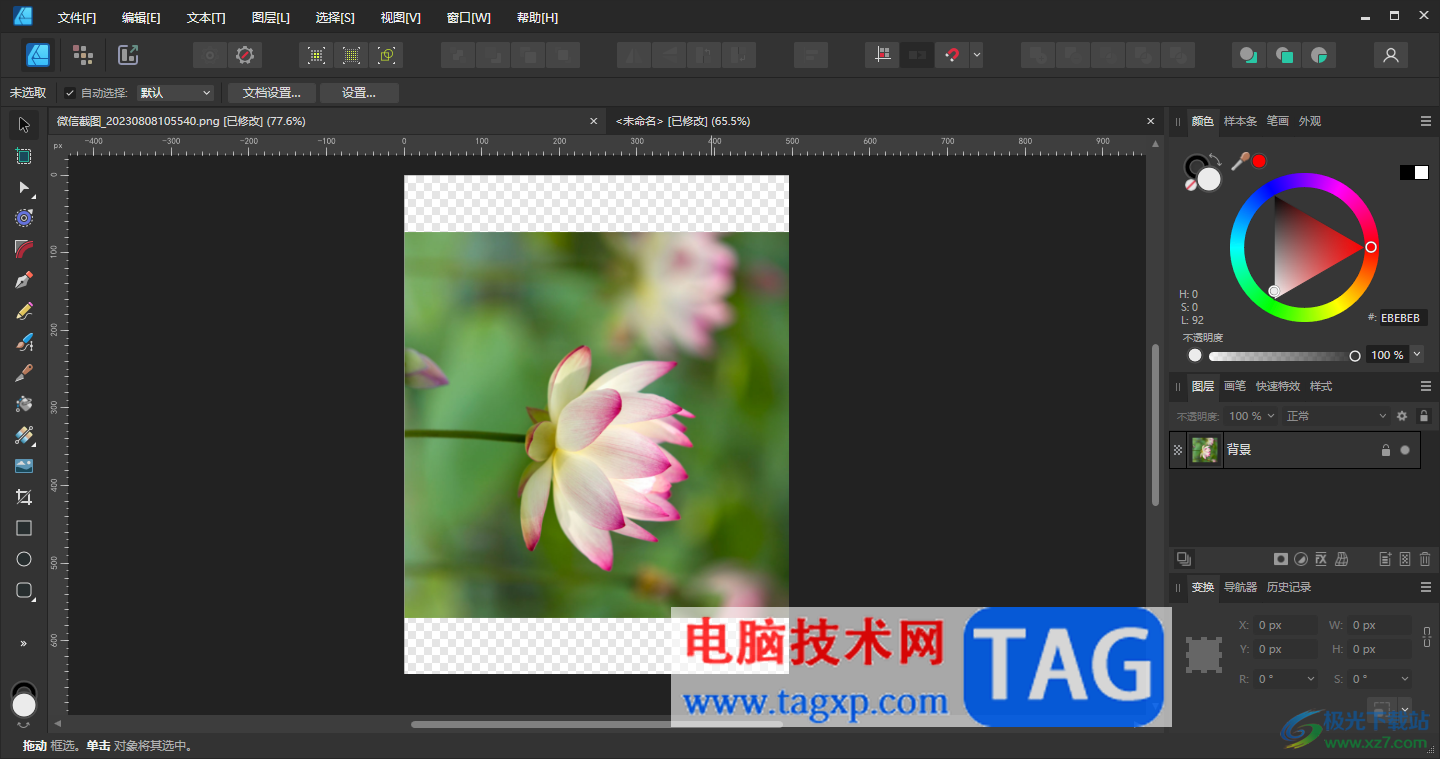Screen dimensions: 1440x759
Task: Expand more tools chevron in toolbar
Action: tap(24, 643)
